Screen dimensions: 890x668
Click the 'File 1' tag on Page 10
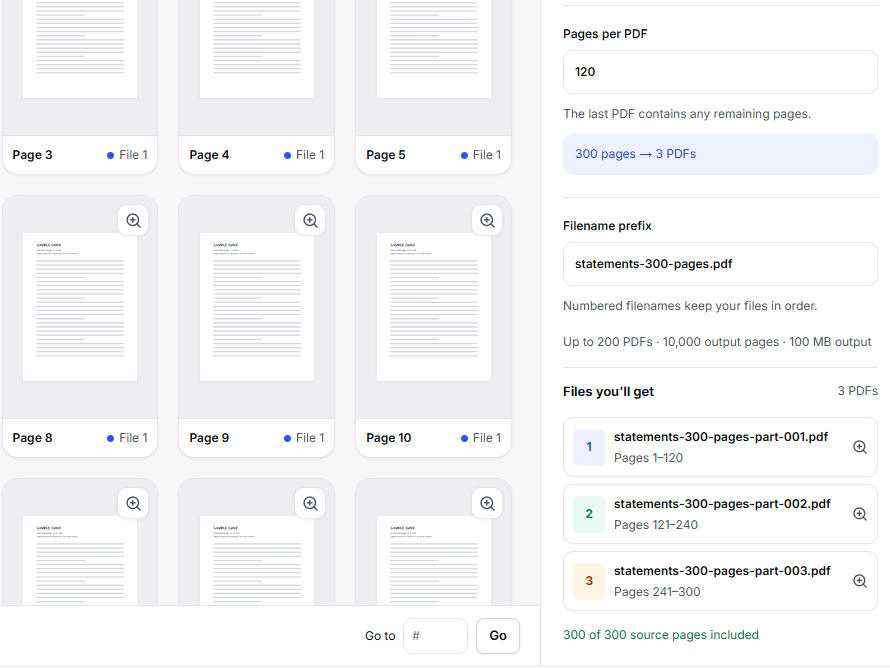click(481, 438)
